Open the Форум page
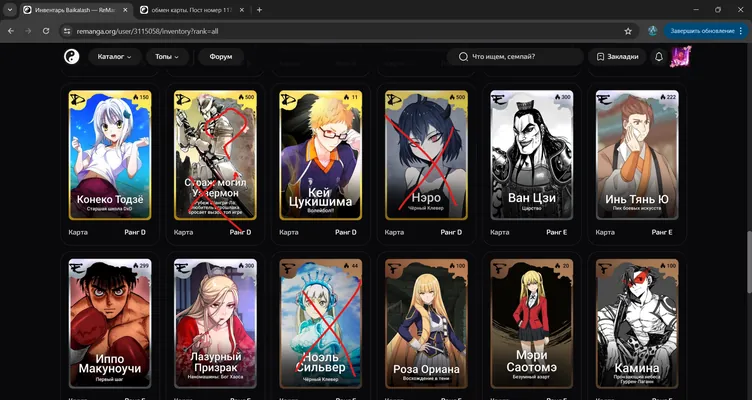752x400 pixels. coord(221,57)
